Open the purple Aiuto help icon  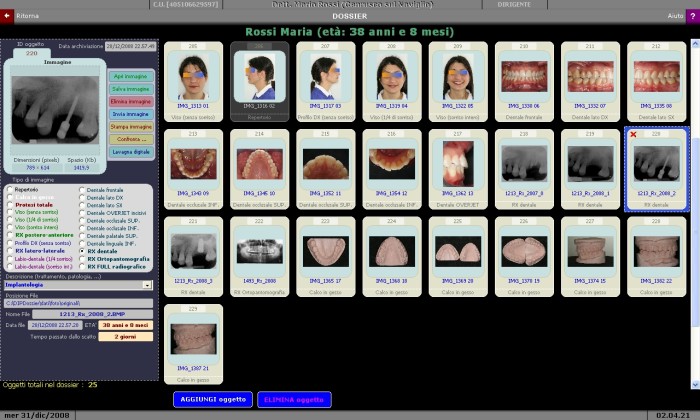[693, 16]
